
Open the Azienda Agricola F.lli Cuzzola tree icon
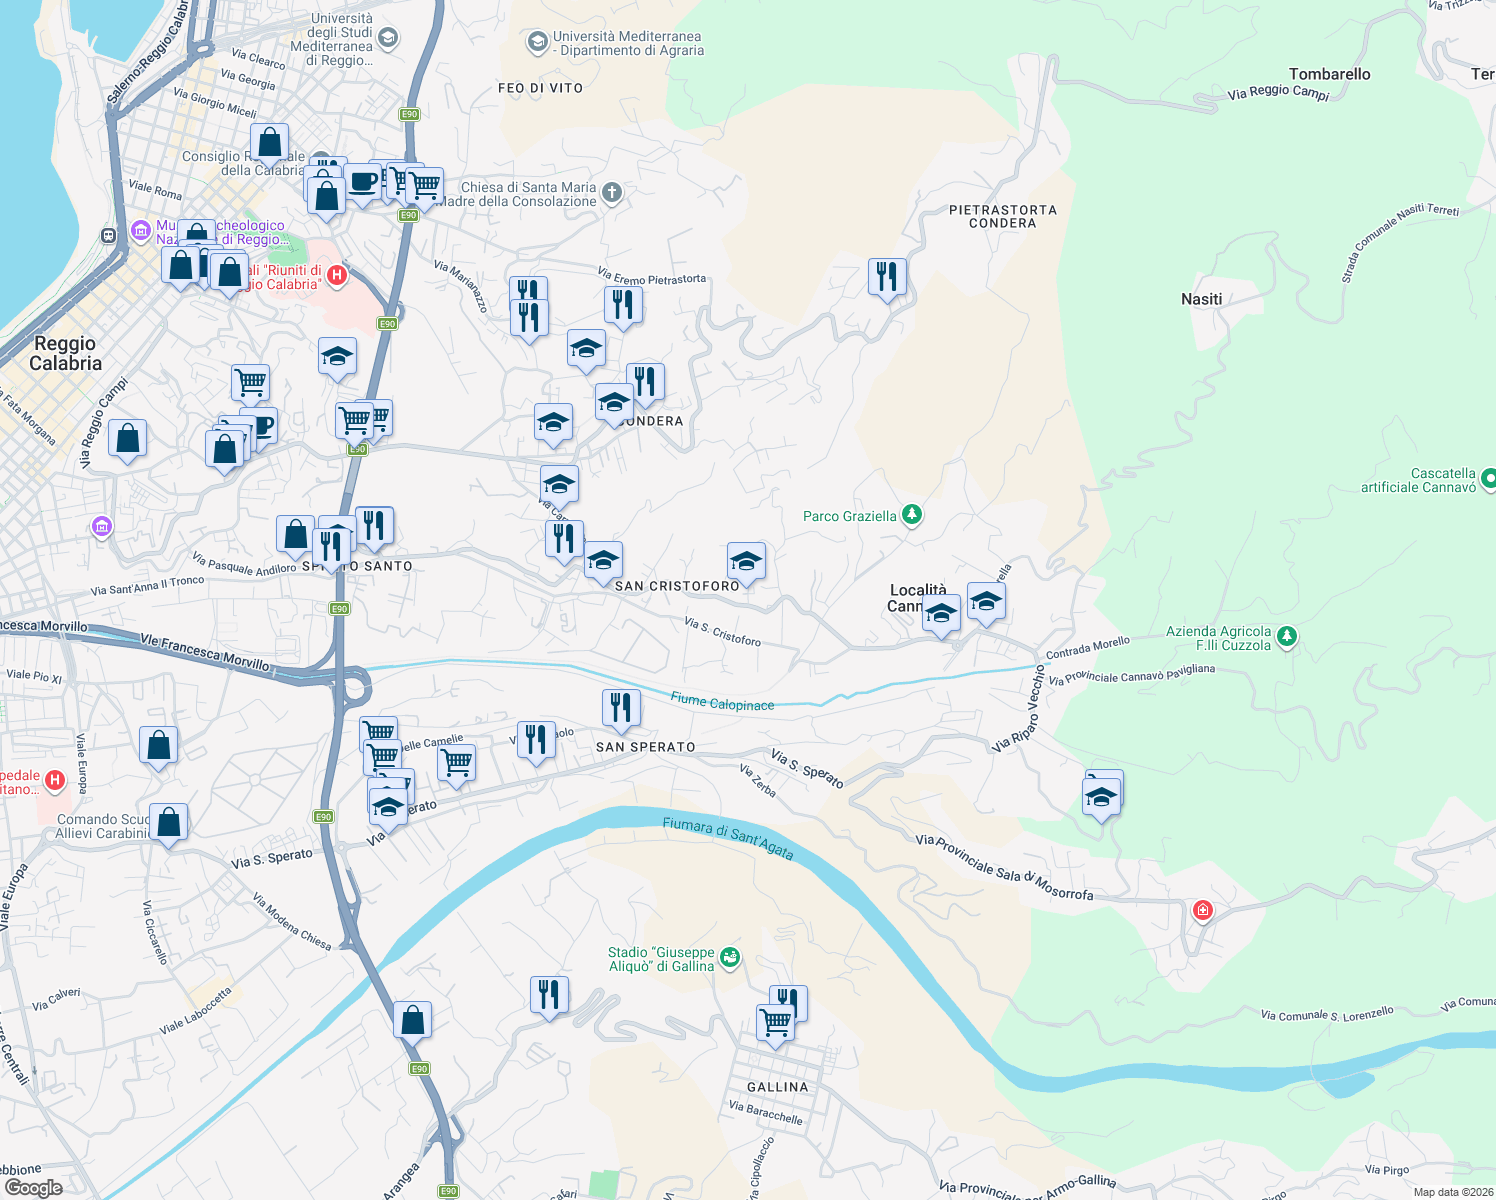tap(1286, 637)
